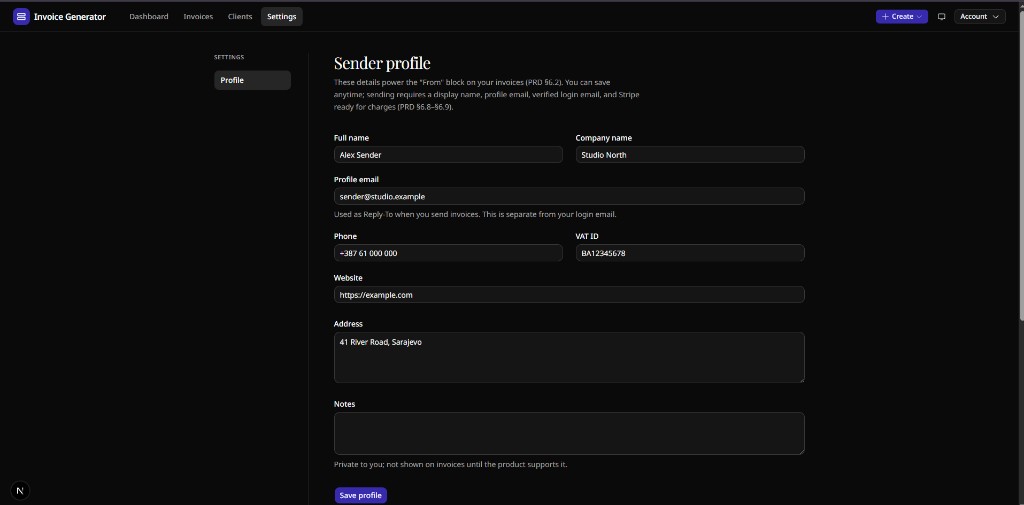Click the Website label
Image resolution: width=1024 pixels, height=505 pixels.
[x=348, y=278]
